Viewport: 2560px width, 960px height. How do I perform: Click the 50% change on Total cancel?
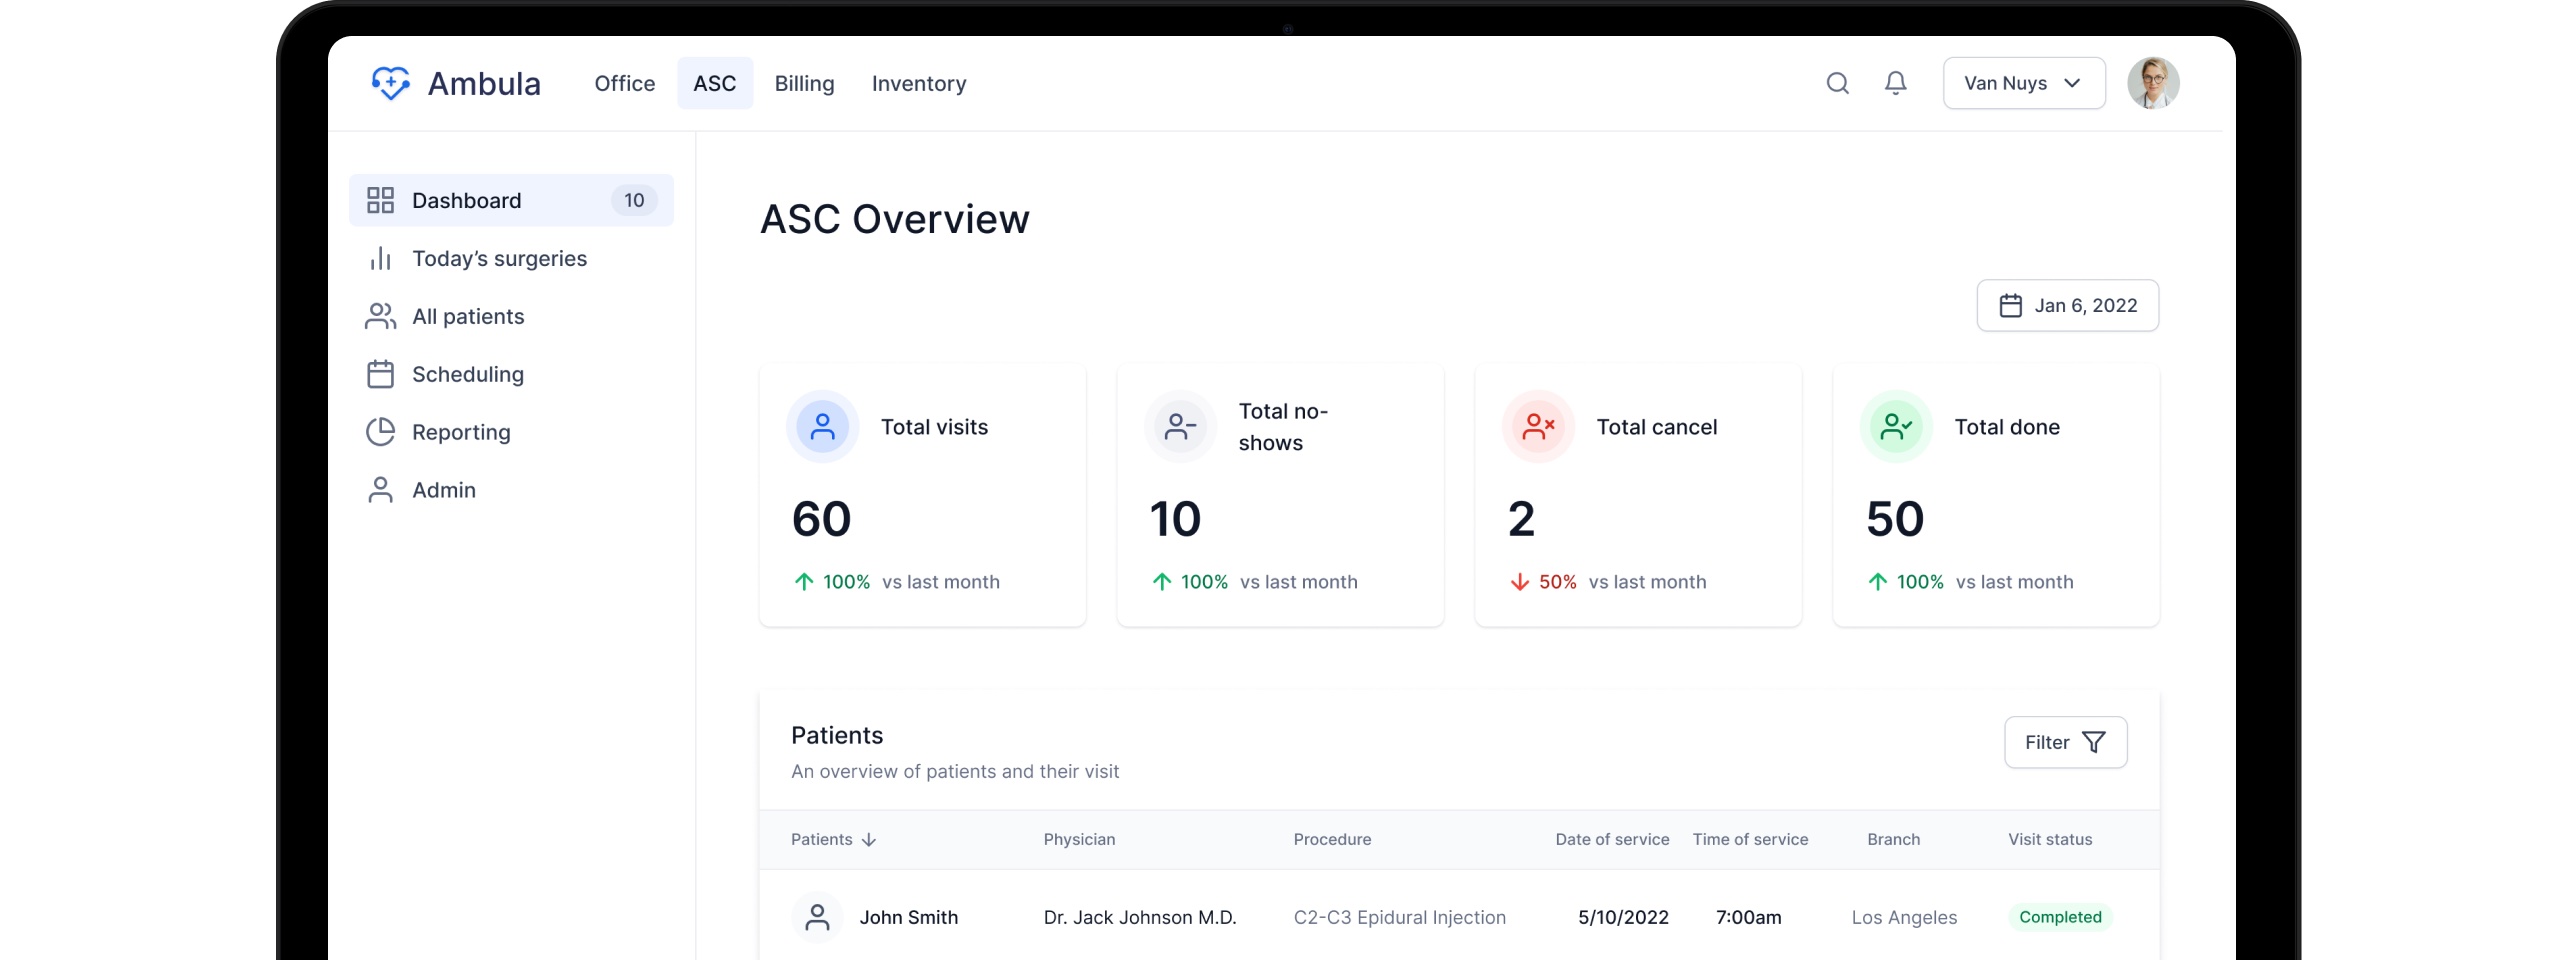[x=1557, y=582]
